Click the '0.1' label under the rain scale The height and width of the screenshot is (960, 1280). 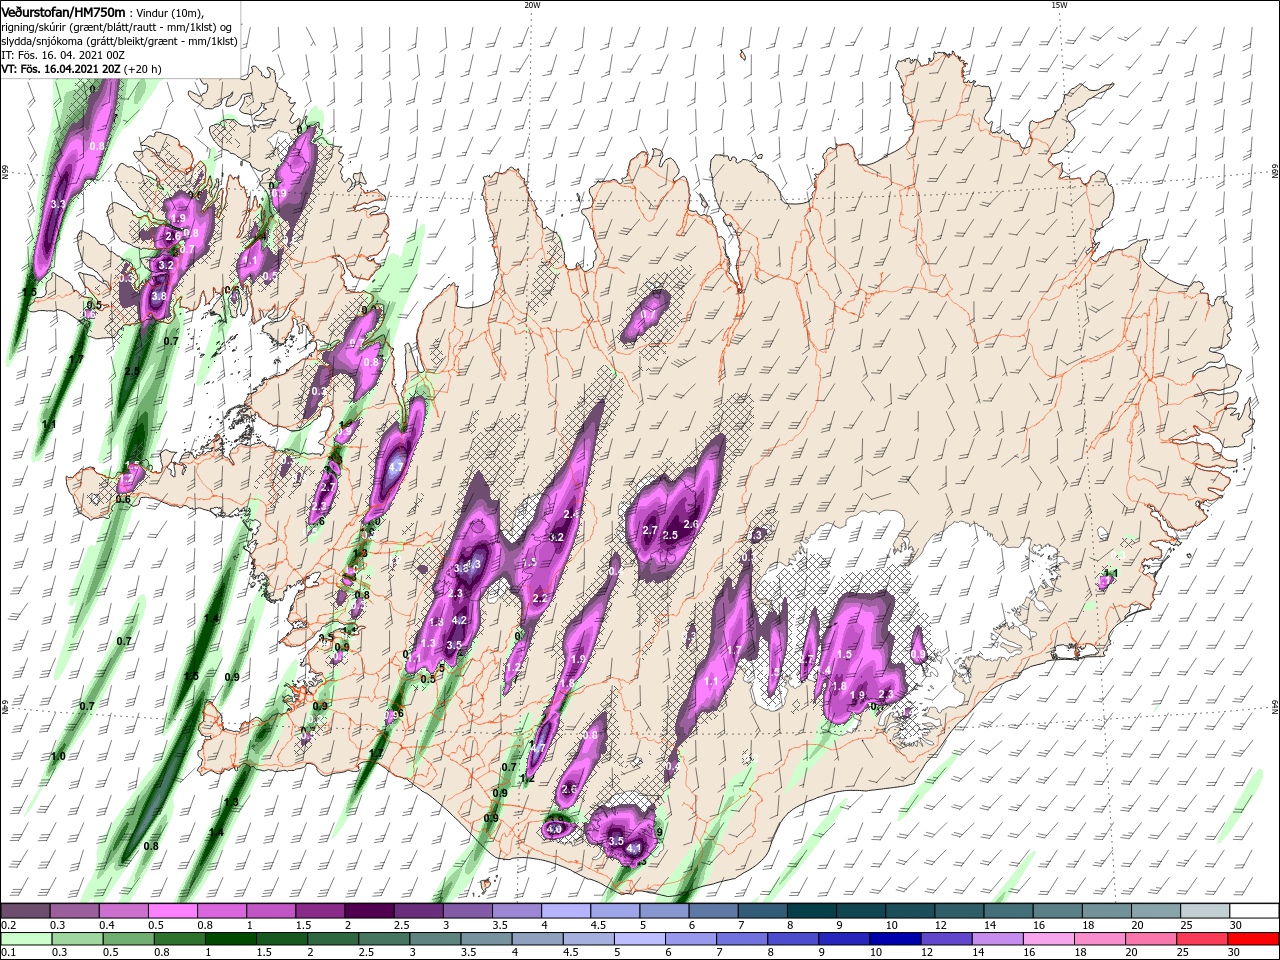(x=8, y=954)
